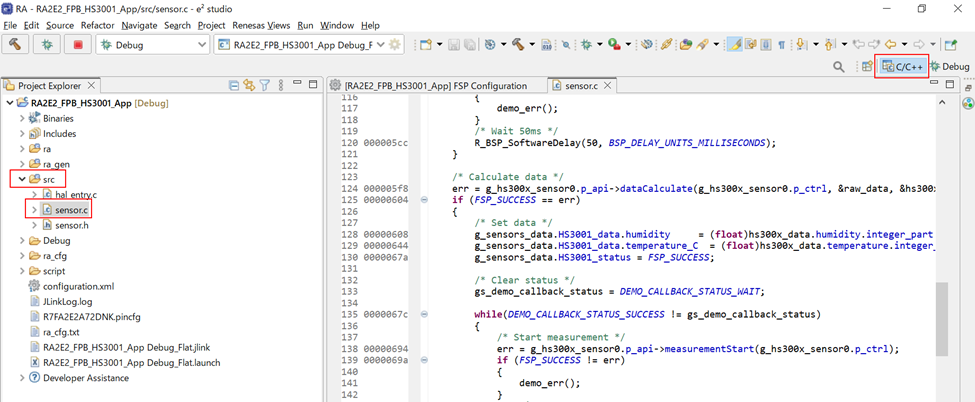Toggle the highlighted Mark Occurrences button

pyautogui.click(x=735, y=45)
